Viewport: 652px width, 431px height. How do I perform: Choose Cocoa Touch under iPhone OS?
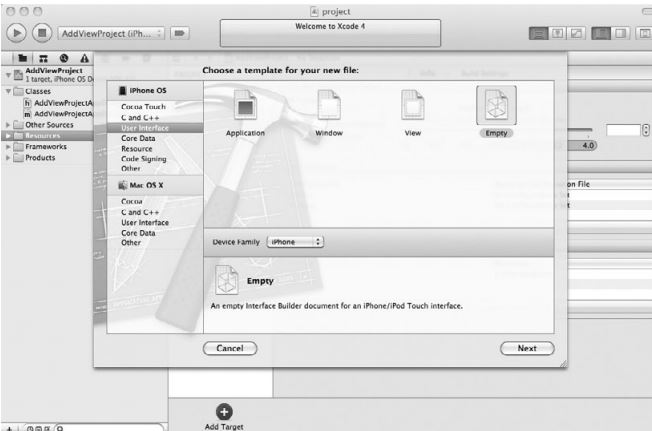143,107
